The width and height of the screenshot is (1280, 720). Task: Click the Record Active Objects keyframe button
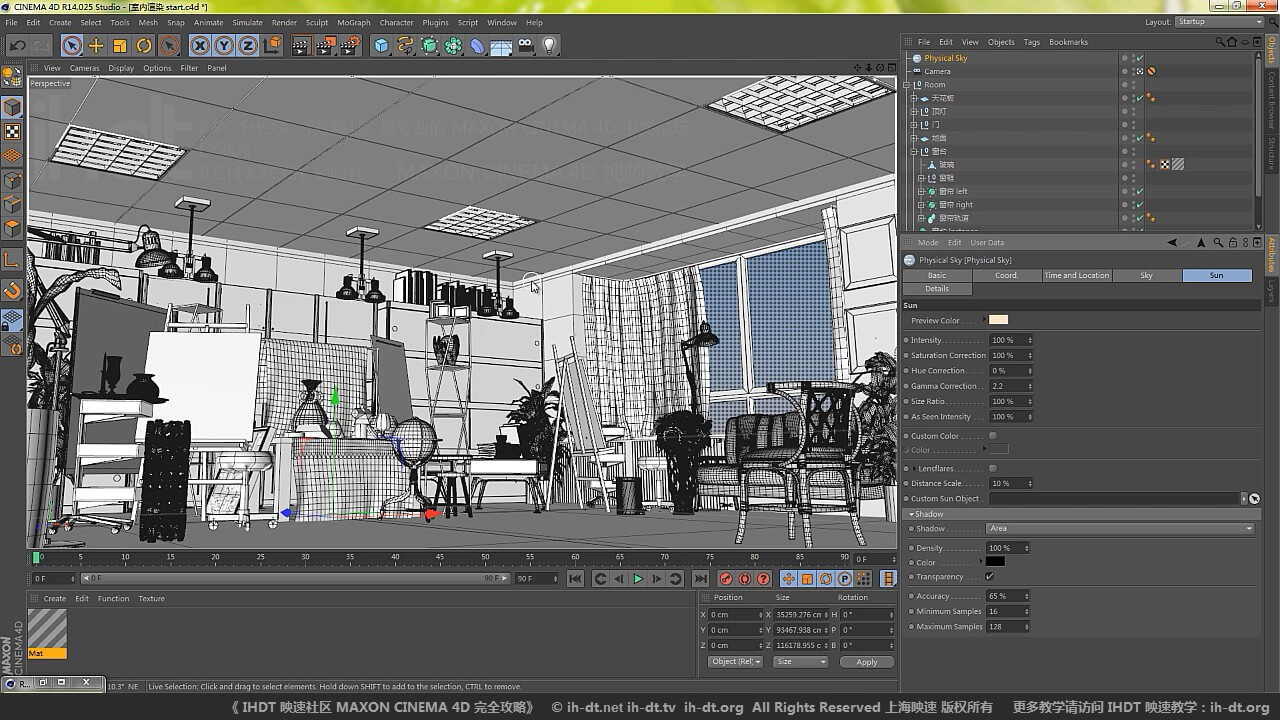tap(726, 579)
